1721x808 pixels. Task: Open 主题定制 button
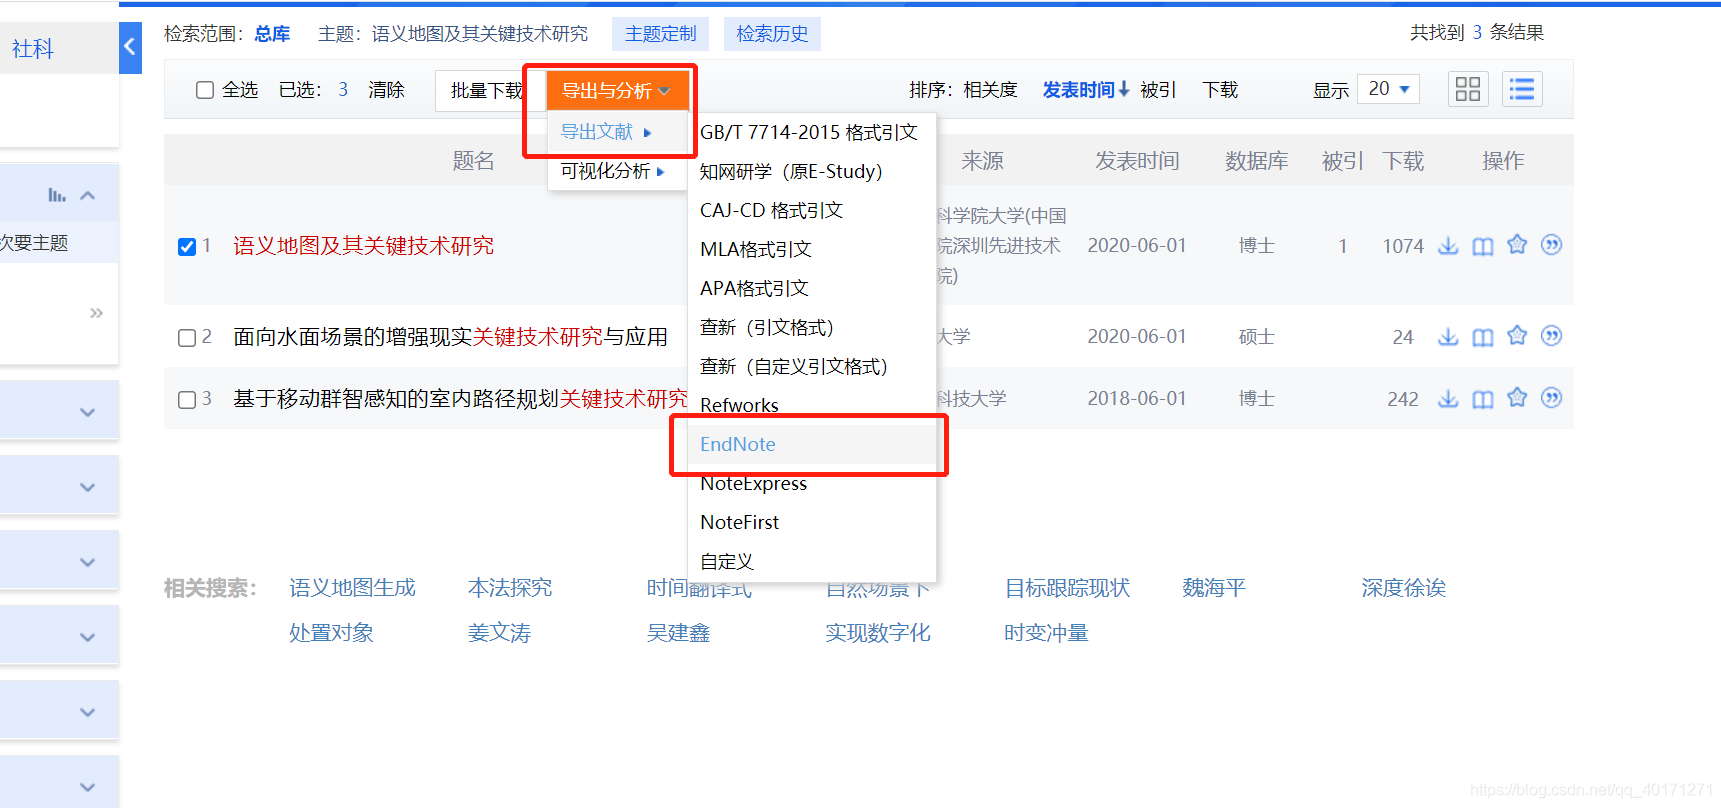(660, 34)
